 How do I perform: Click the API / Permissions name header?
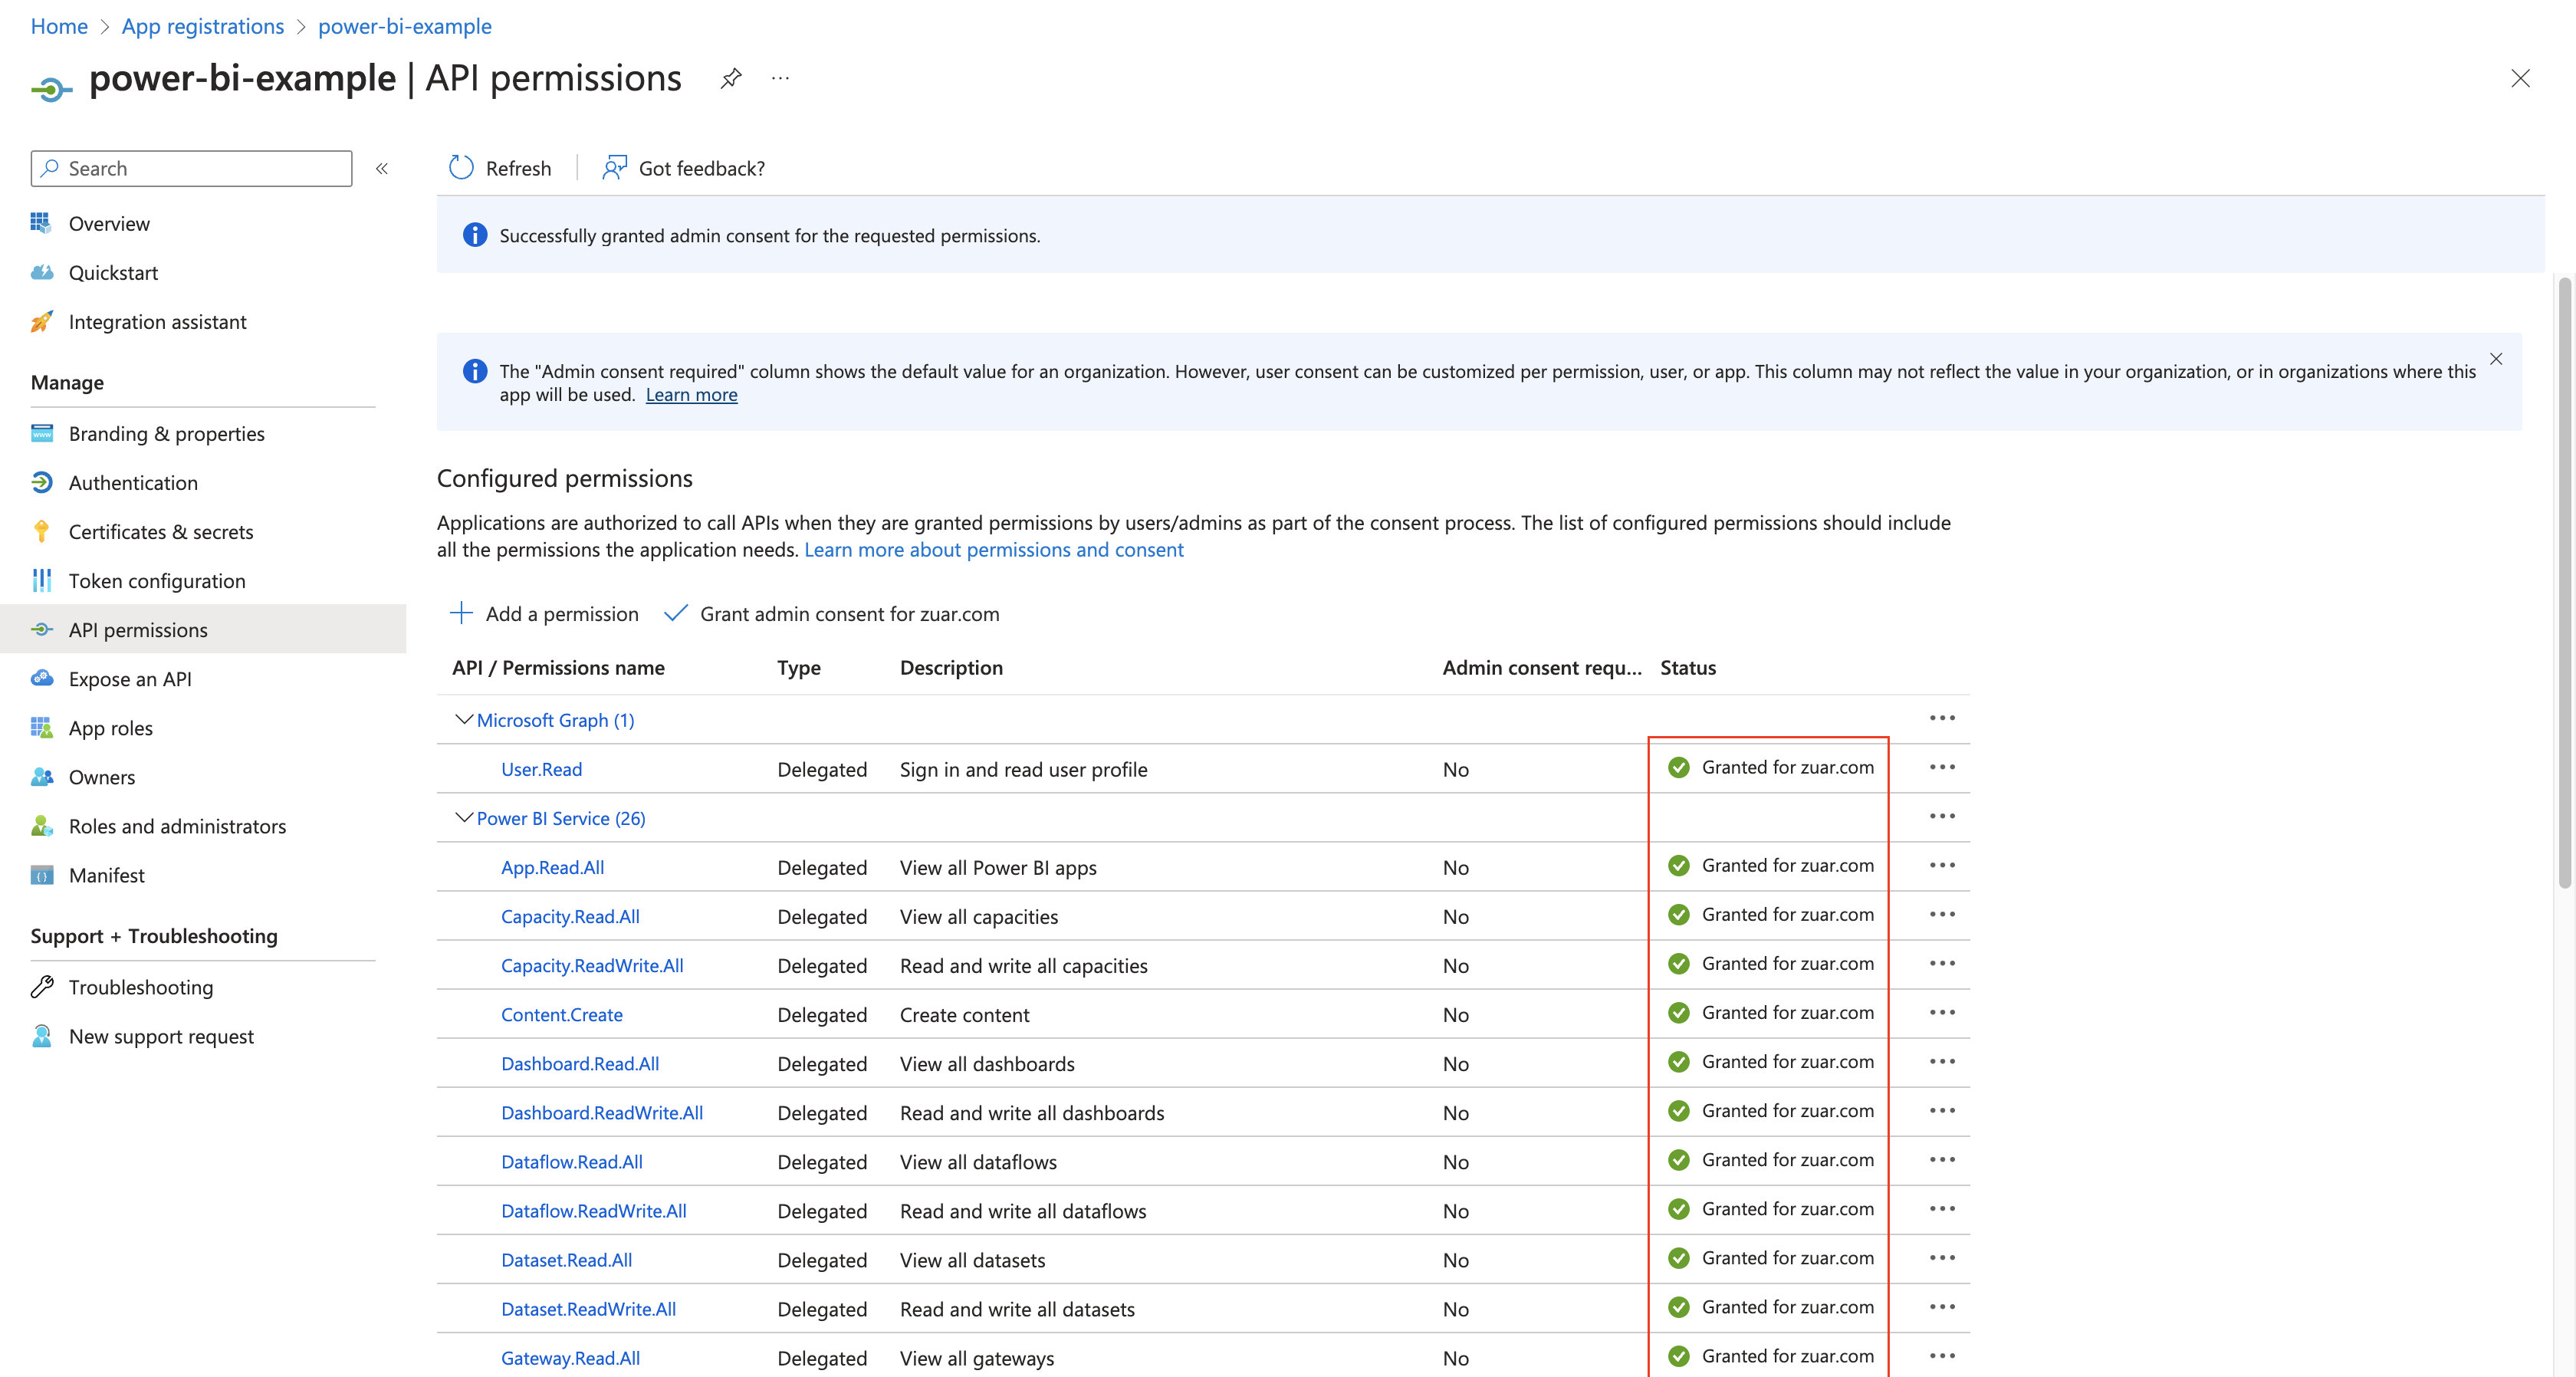558,667
